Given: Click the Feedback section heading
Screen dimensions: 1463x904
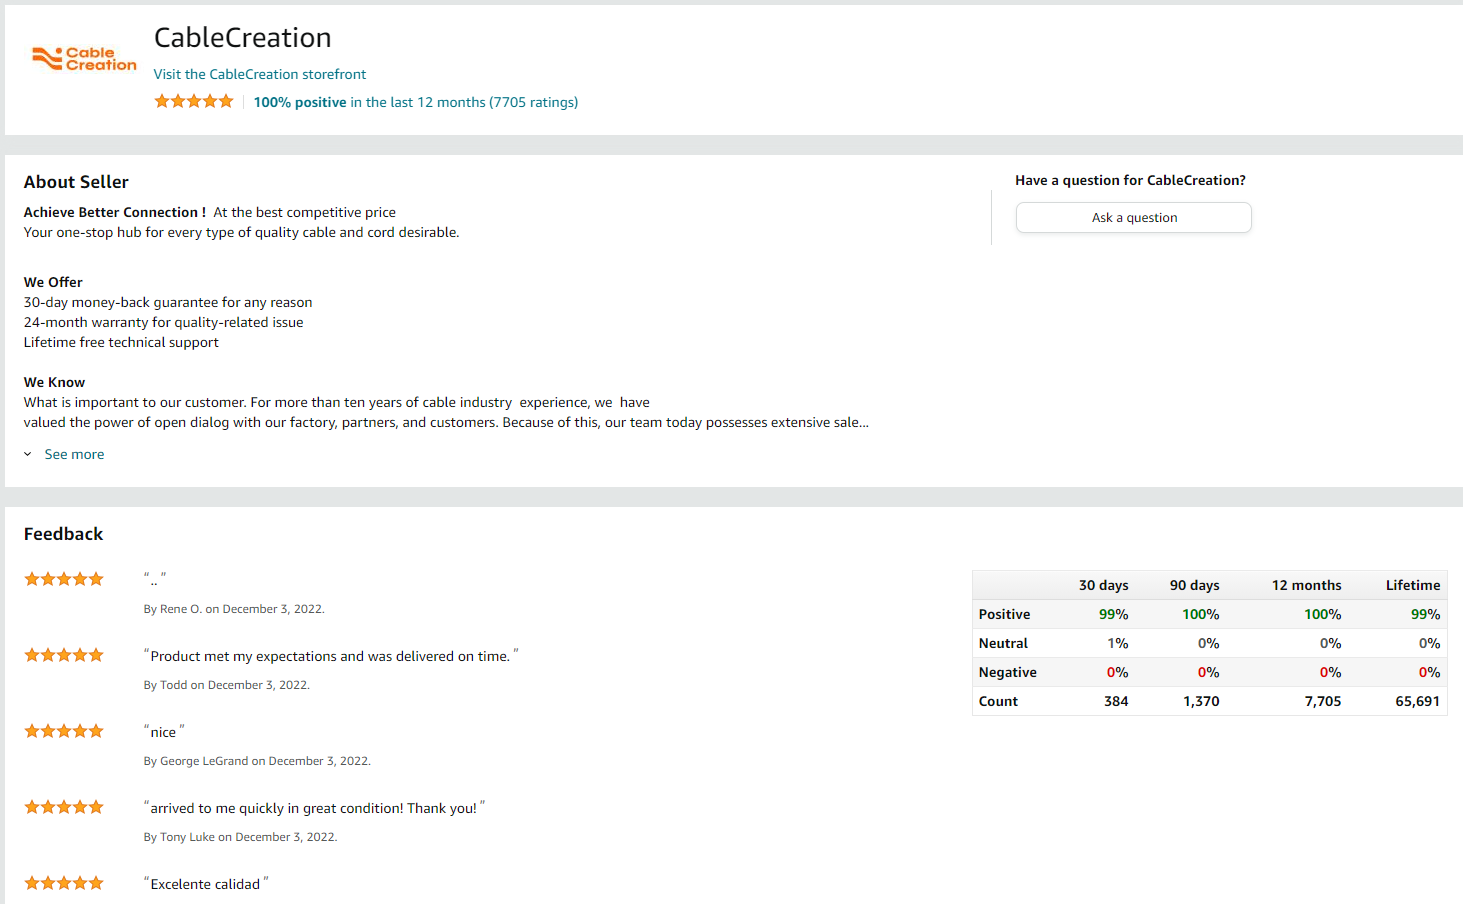Looking at the screenshot, I should [63, 534].
